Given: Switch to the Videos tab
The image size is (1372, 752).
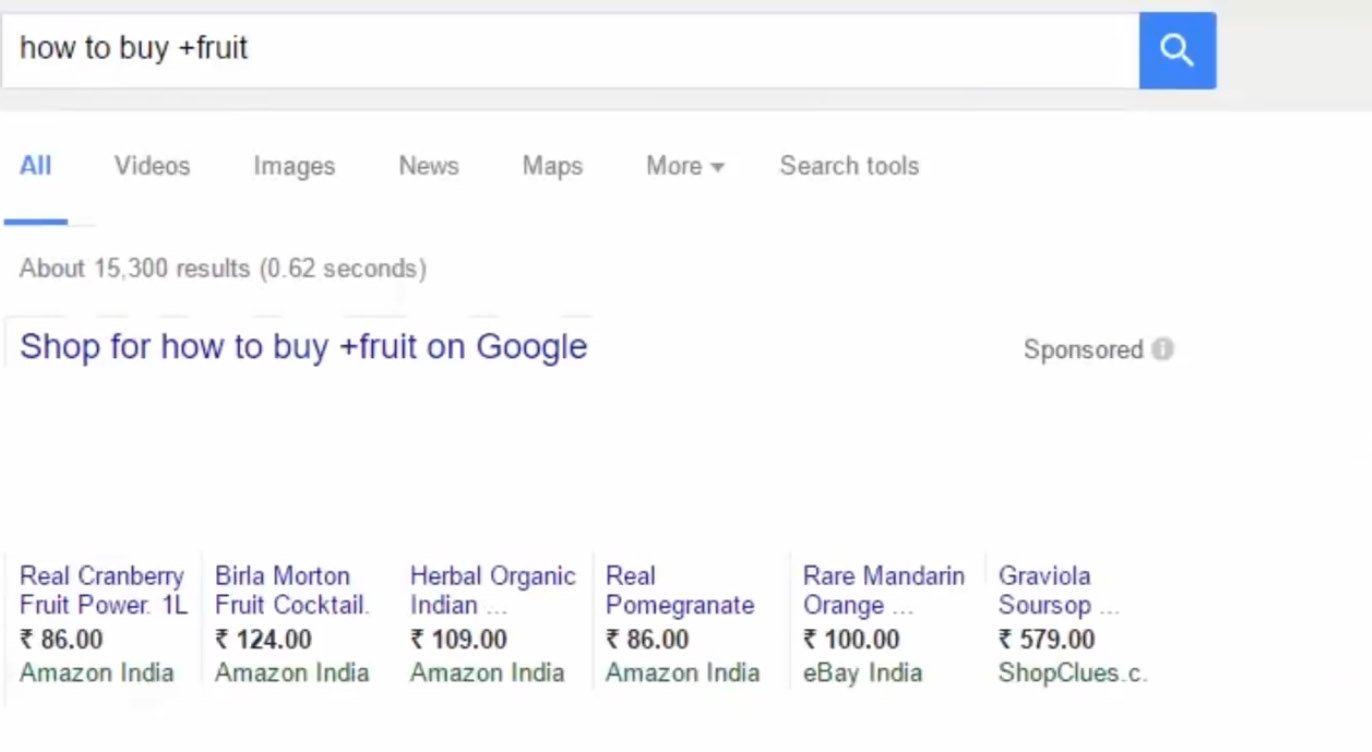Looking at the screenshot, I should [x=152, y=166].
